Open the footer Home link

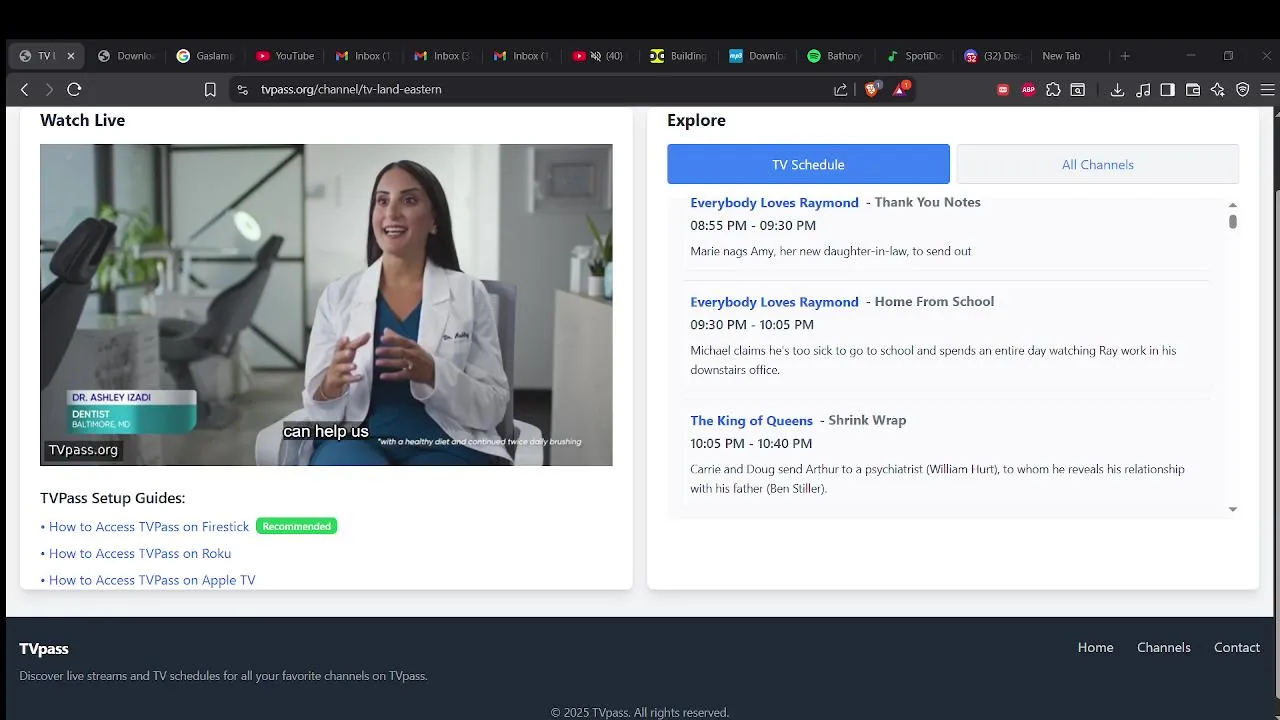pyautogui.click(x=1095, y=647)
